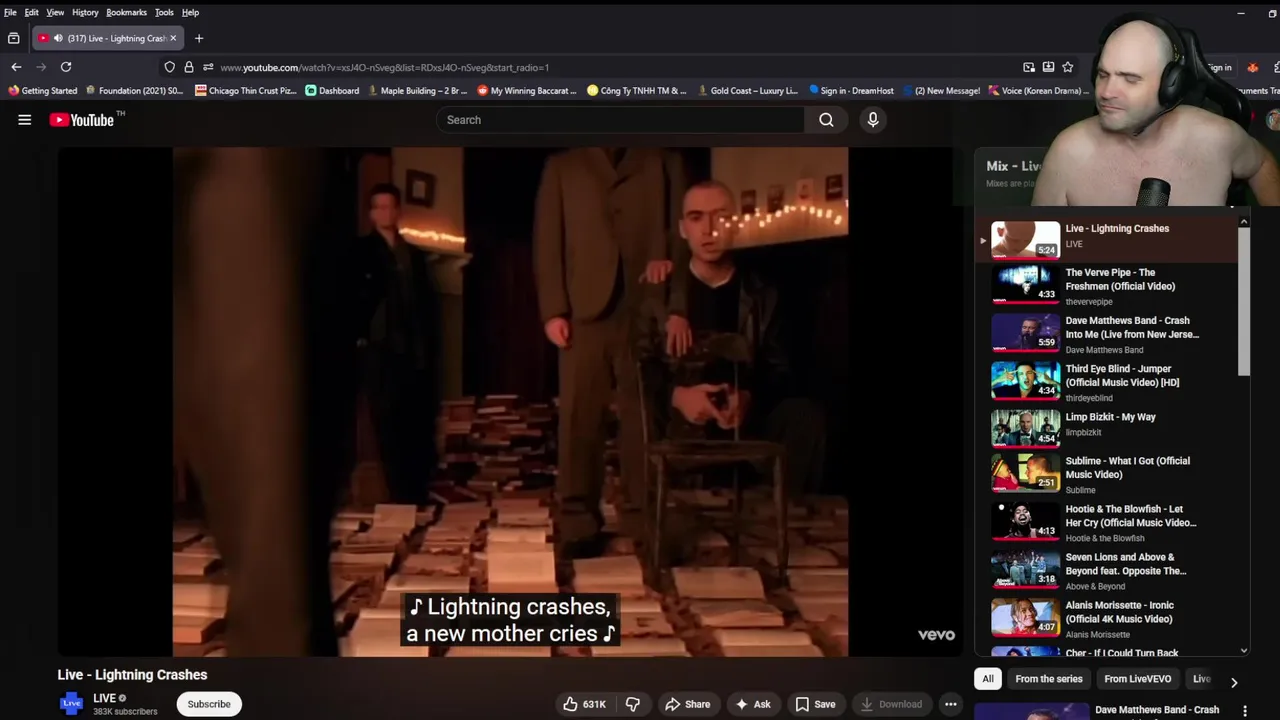Click the 383K subscribers text

coord(125,712)
